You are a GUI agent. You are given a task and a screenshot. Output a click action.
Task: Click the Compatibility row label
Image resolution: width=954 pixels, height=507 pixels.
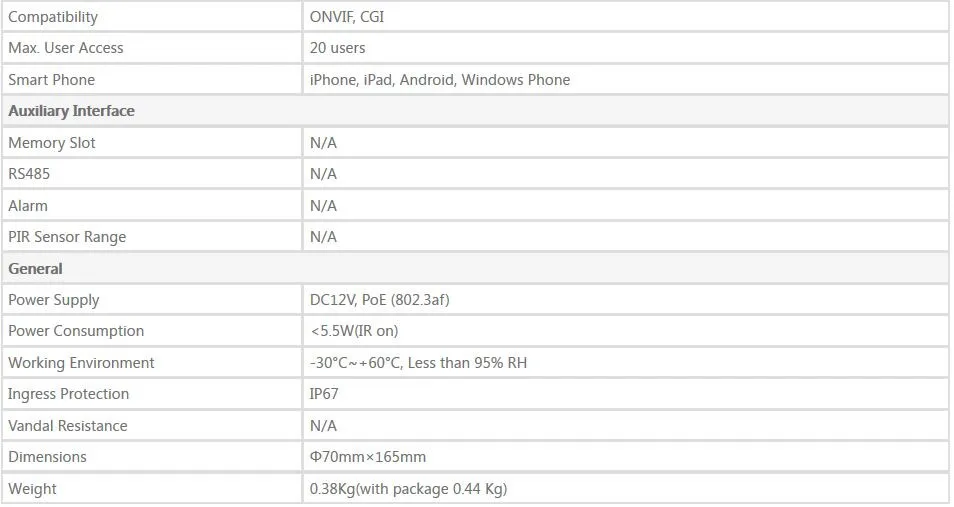pyautogui.click(x=53, y=17)
